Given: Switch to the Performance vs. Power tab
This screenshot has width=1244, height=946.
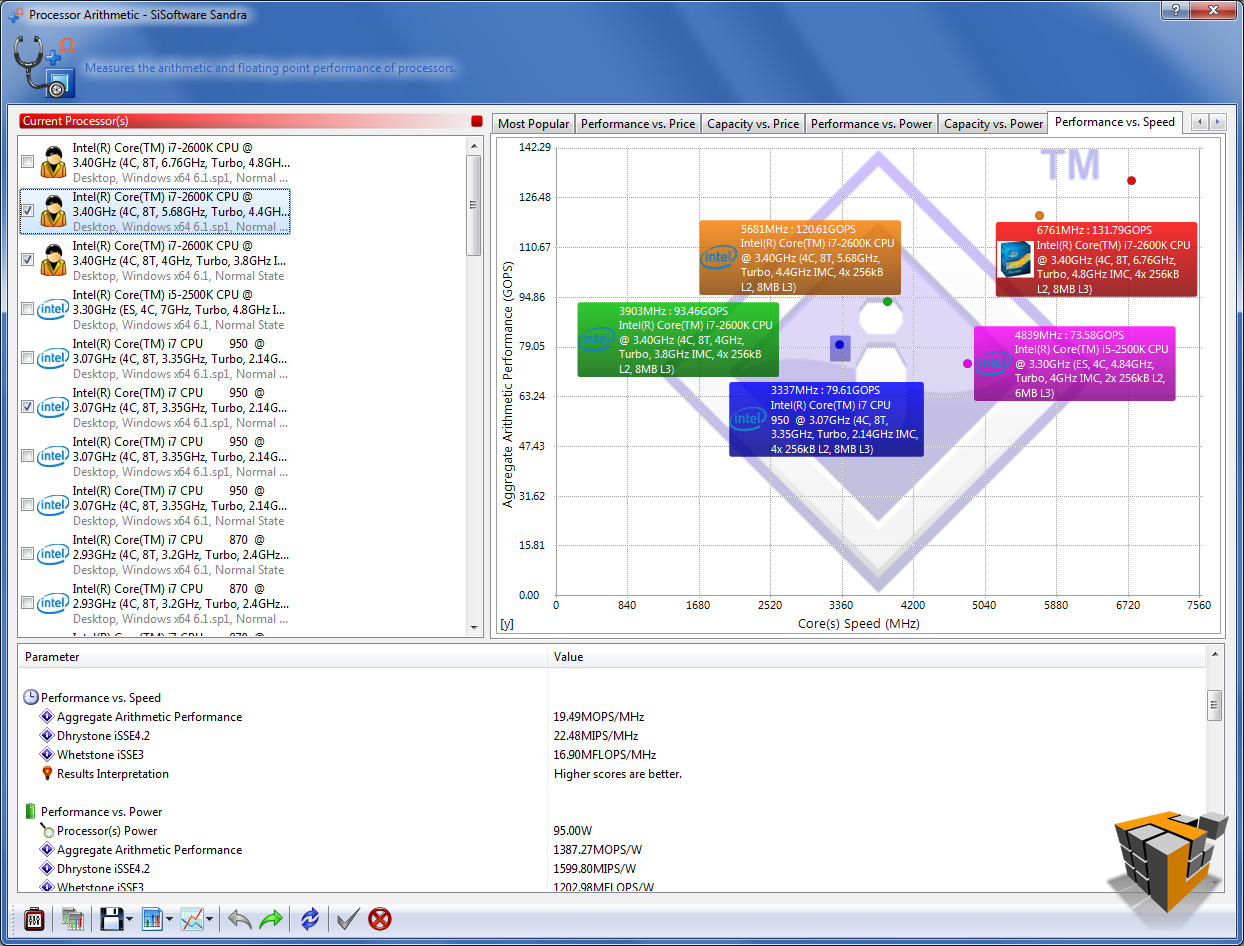Looking at the screenshot, I should 871,124.
